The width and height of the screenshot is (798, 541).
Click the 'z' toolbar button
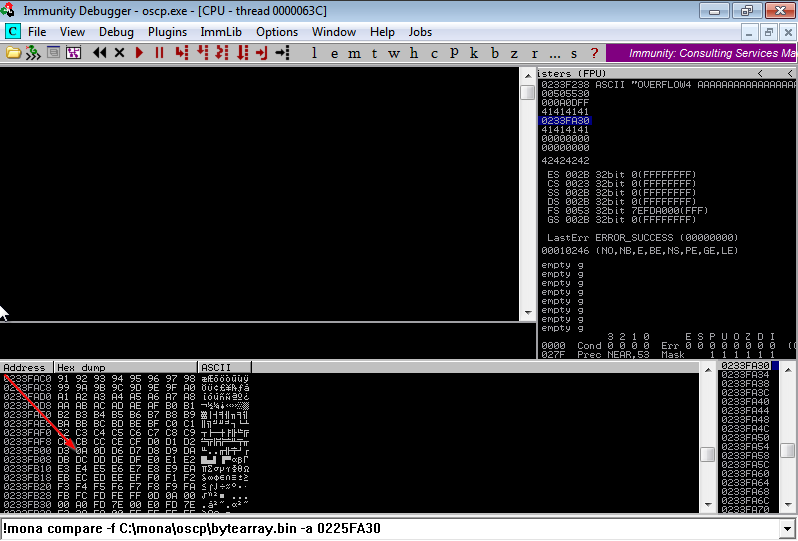click(514, 53)
